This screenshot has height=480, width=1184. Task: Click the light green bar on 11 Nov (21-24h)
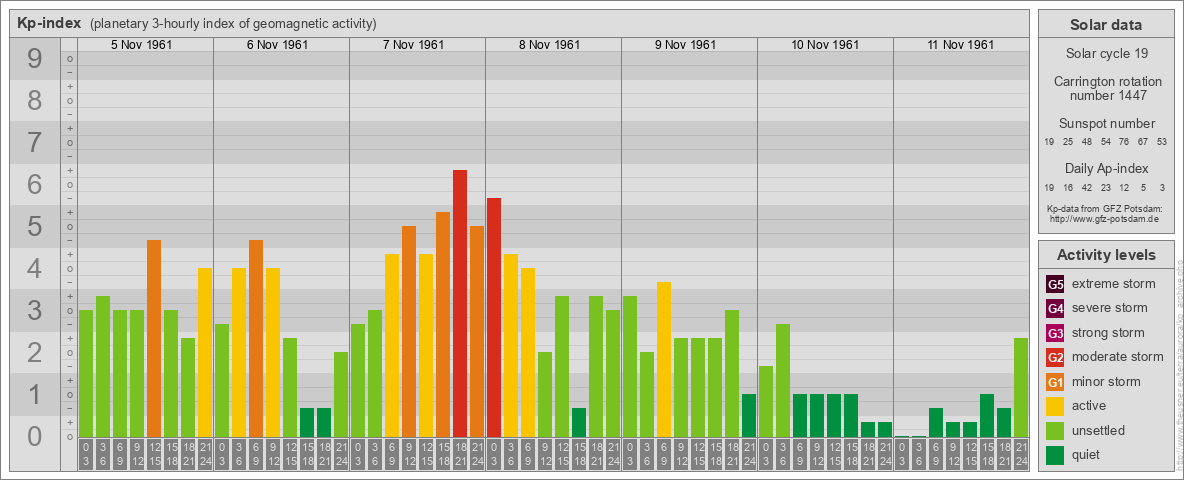click(1021, 387)
